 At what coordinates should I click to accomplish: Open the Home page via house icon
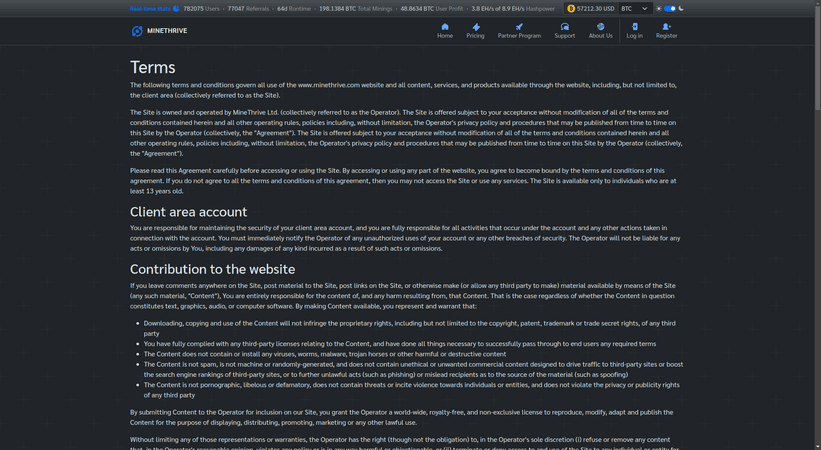pos(445,27)
